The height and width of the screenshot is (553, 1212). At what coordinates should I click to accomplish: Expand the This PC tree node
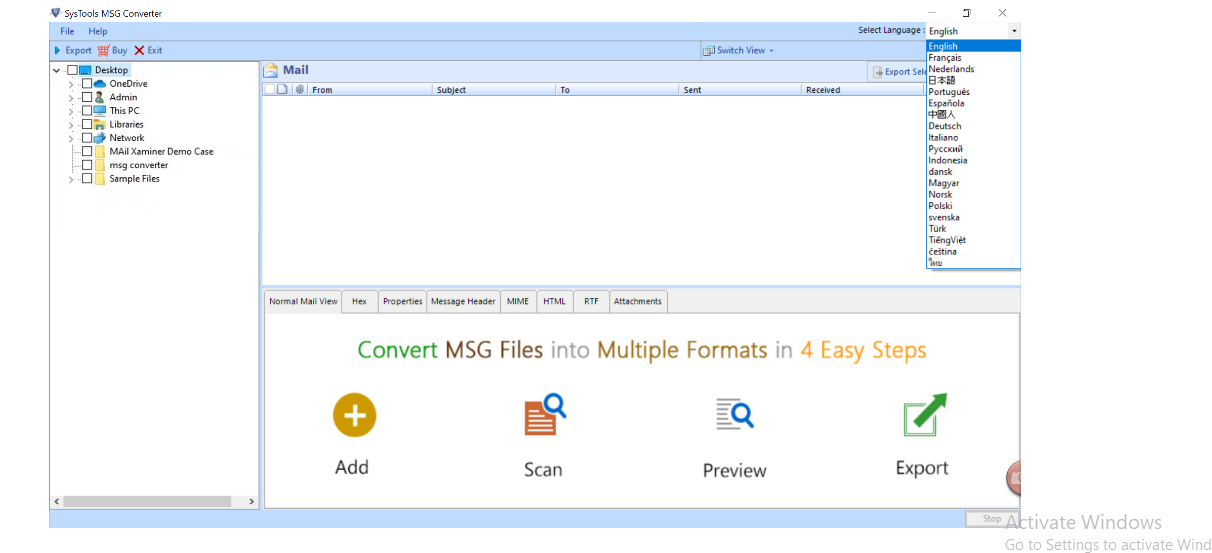[71, 111]
